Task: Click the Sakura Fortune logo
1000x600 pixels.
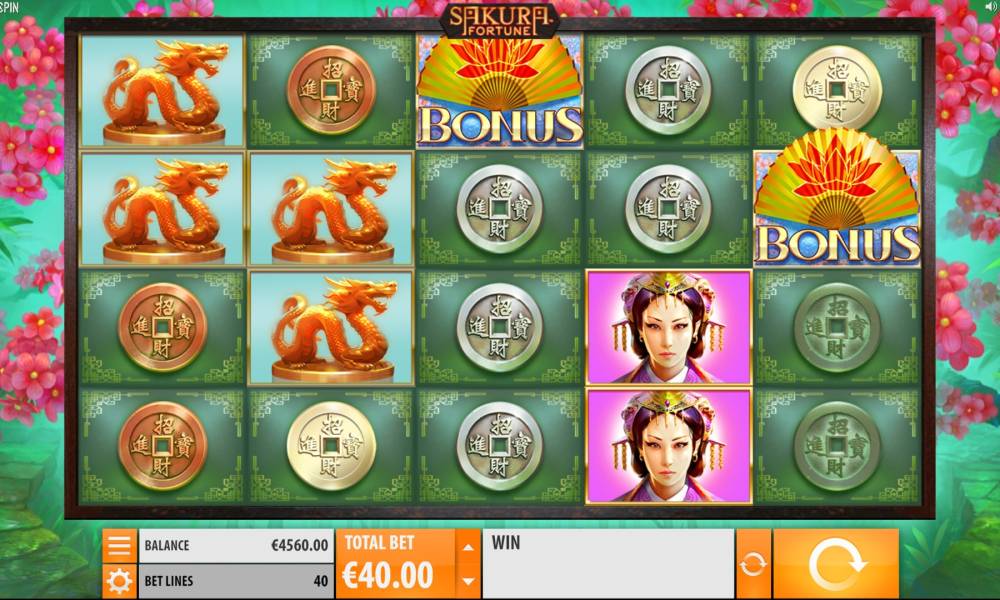Action: coord(499,22)
